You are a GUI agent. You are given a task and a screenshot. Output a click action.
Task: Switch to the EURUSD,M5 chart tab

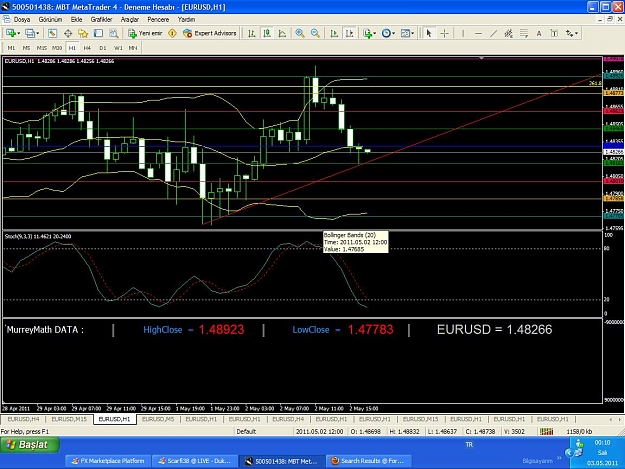[x=158, y=419]
